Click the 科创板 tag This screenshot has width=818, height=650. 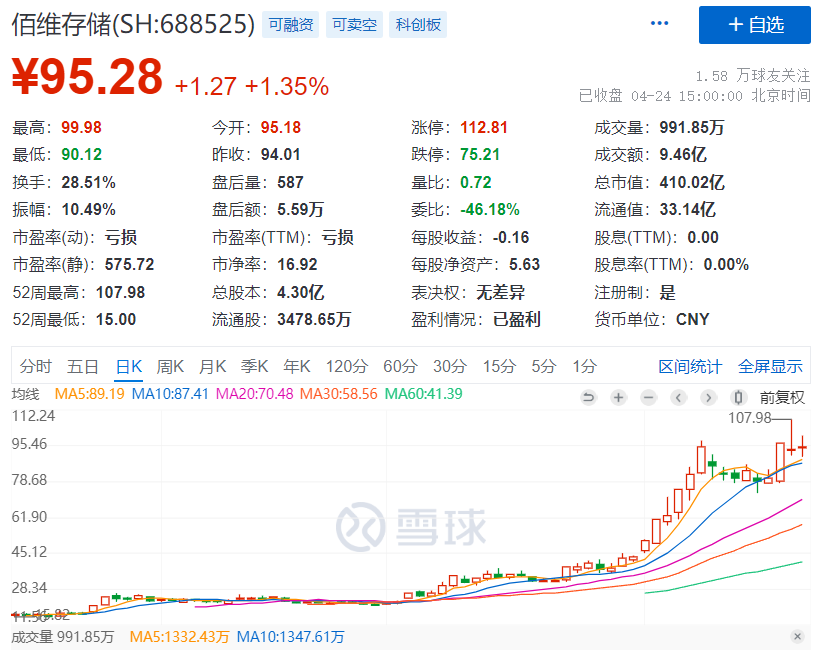[x=418, y=25]
